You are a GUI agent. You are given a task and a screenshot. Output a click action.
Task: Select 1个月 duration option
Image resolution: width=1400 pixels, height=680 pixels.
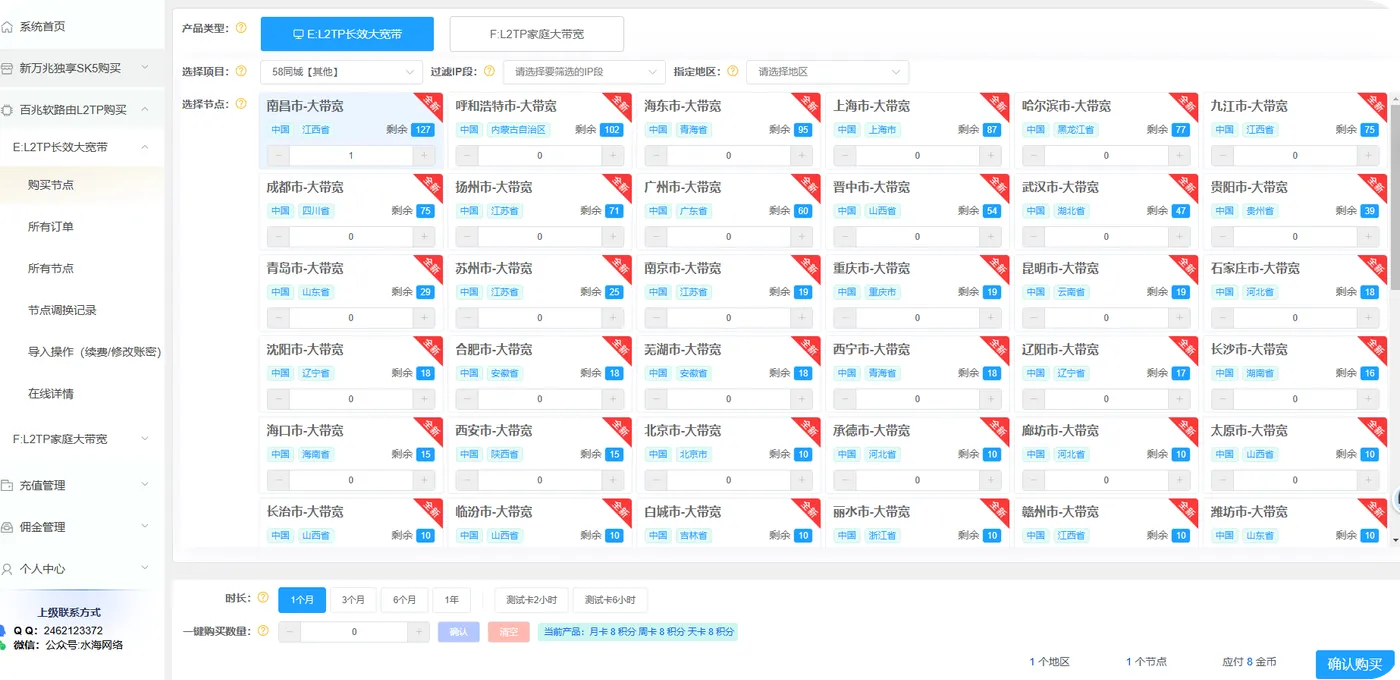pyautogui.click(x=302, y=600)
